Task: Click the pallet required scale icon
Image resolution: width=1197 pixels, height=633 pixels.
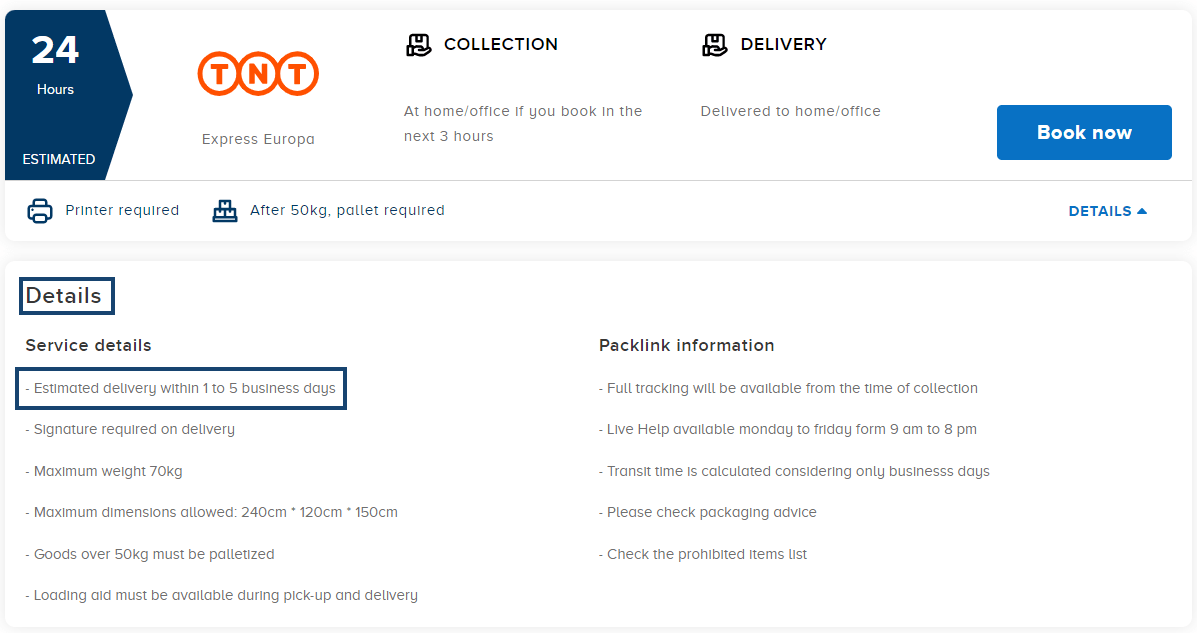Action: [224, 210]
